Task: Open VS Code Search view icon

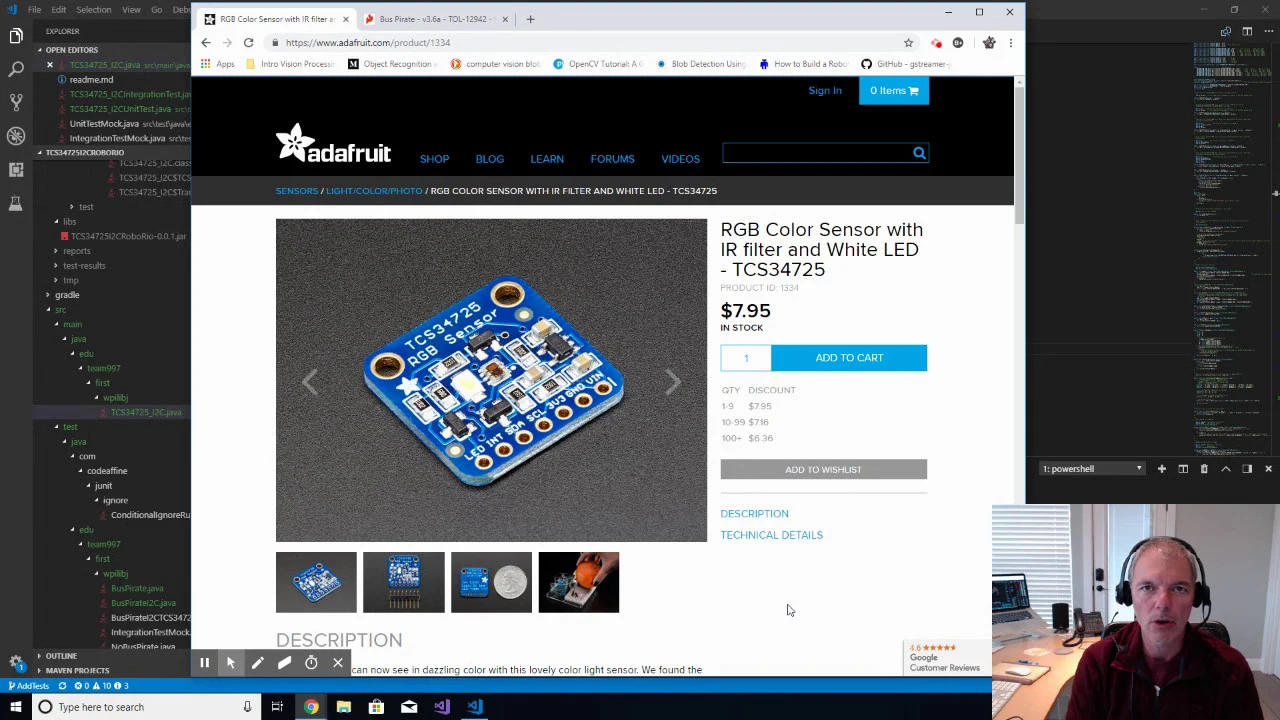Action: pyautogui.click(x=16, y=70)
